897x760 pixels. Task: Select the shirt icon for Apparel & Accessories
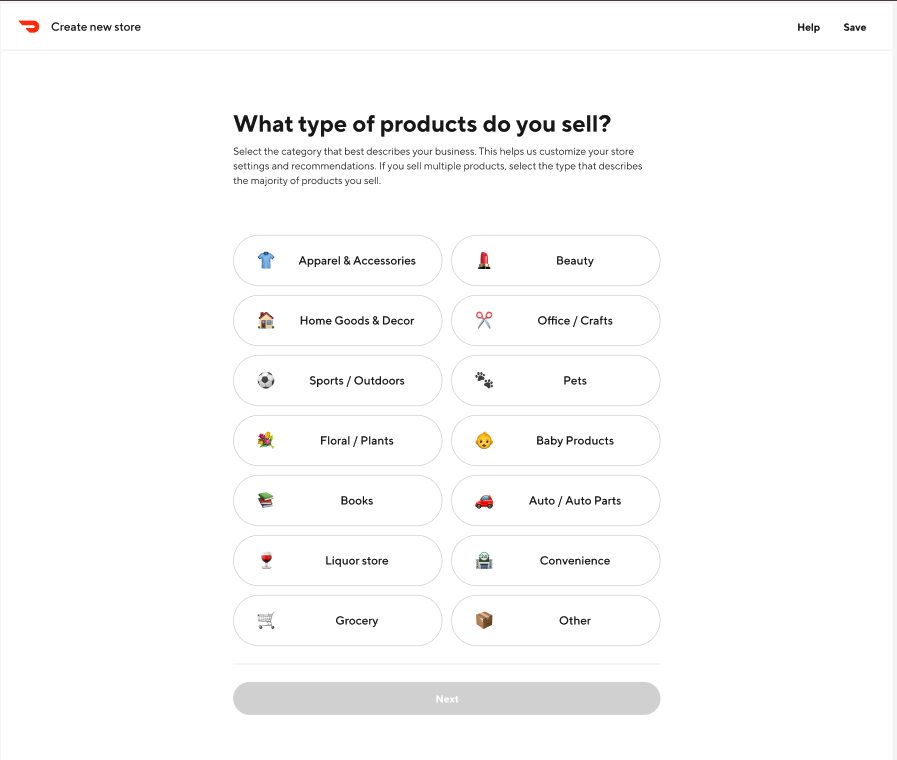tap(264, 260)
